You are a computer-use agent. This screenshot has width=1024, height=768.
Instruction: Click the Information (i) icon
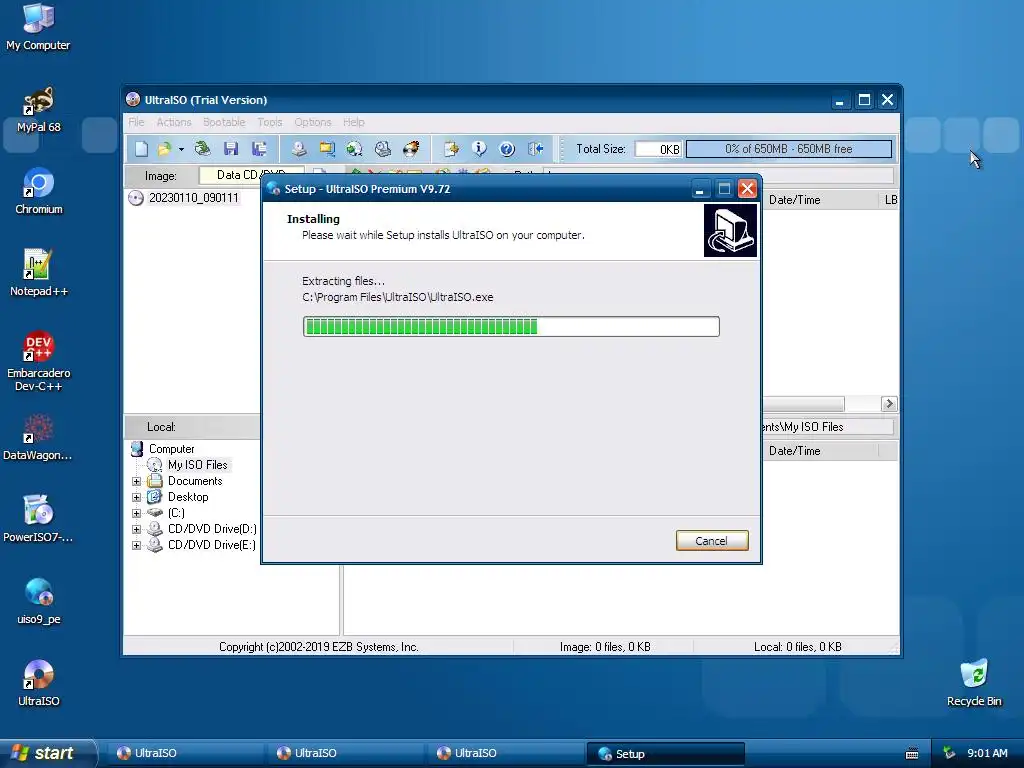(479, 149)
